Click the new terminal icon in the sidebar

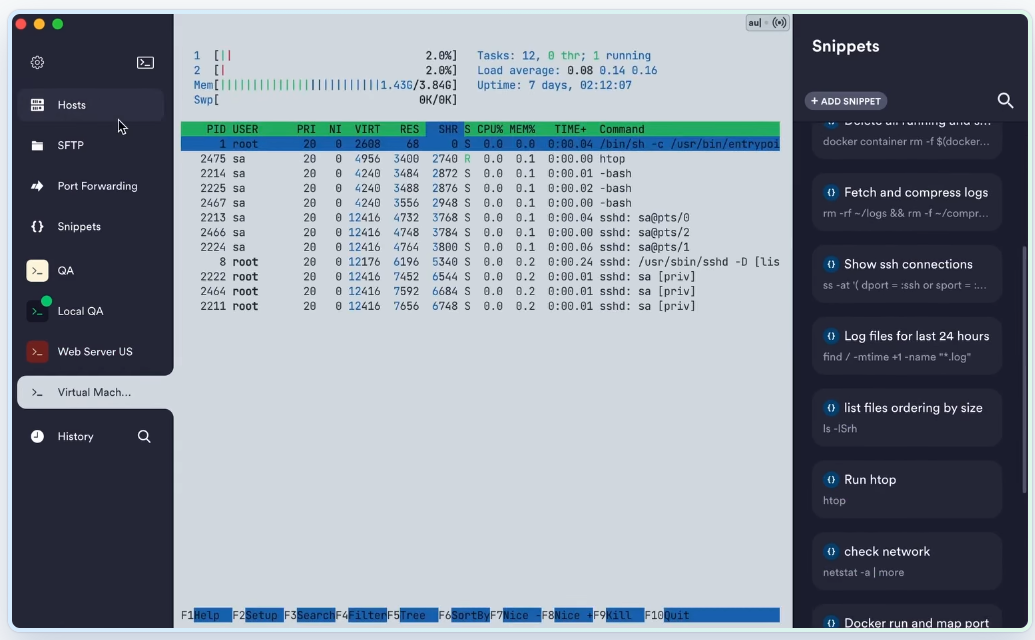145,62
